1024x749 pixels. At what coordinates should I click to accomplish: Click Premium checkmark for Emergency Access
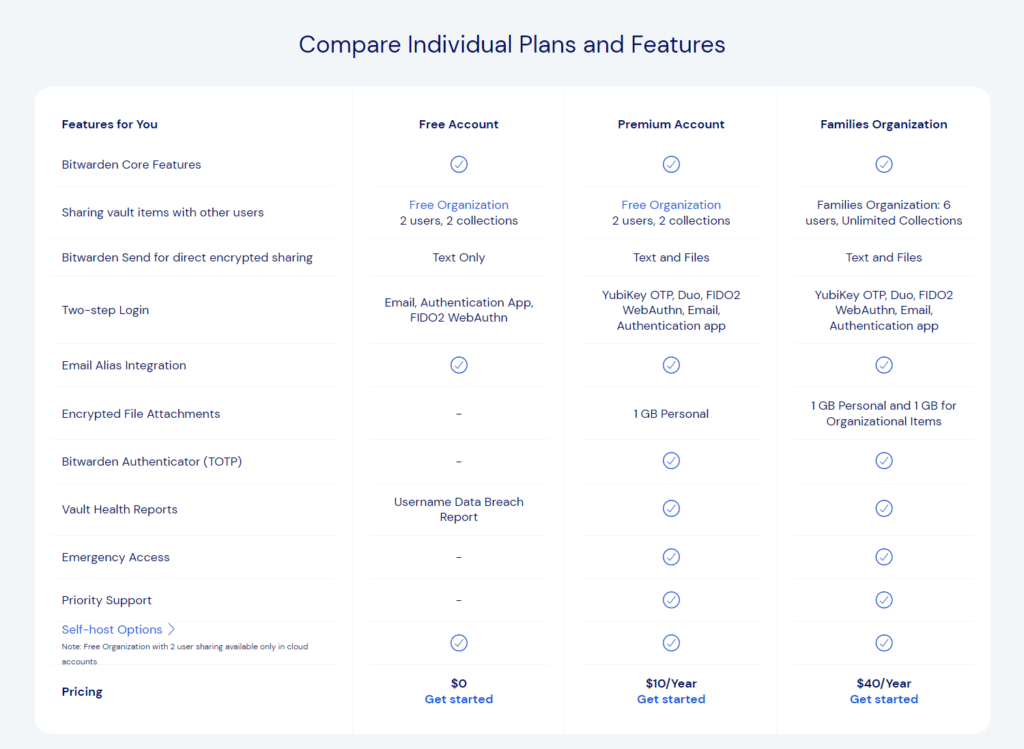click(x=671, y=557)
